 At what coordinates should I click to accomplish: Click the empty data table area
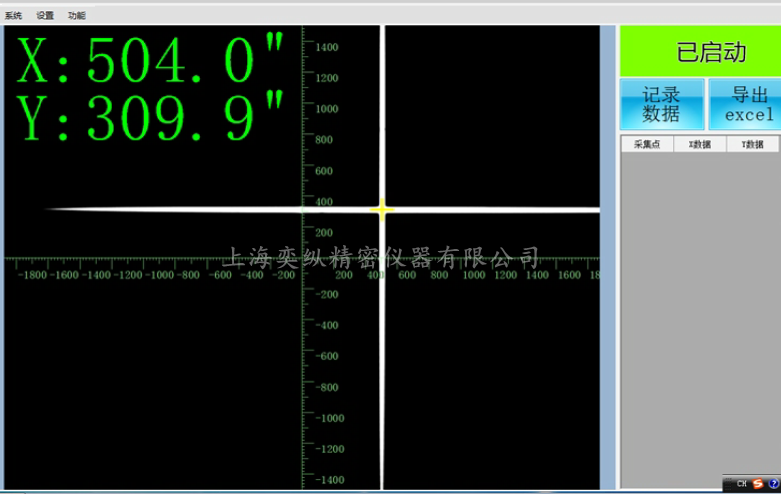700,320
